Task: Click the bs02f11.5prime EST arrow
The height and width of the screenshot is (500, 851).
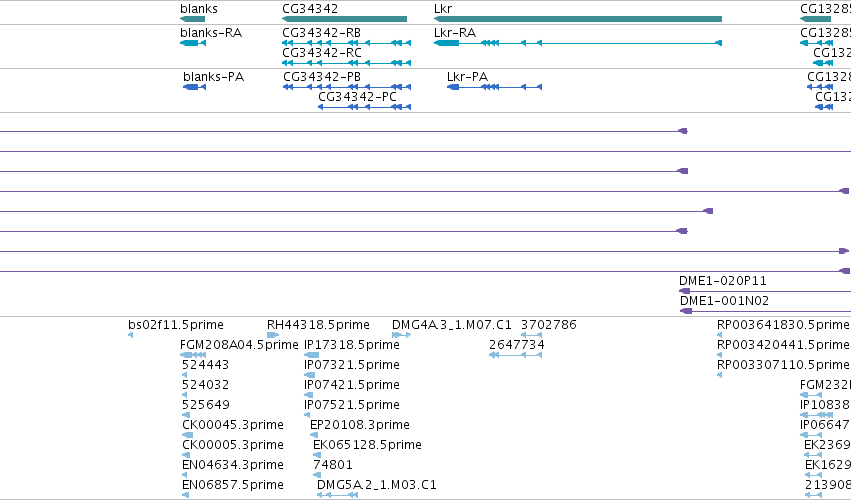Action: (131, 335)
